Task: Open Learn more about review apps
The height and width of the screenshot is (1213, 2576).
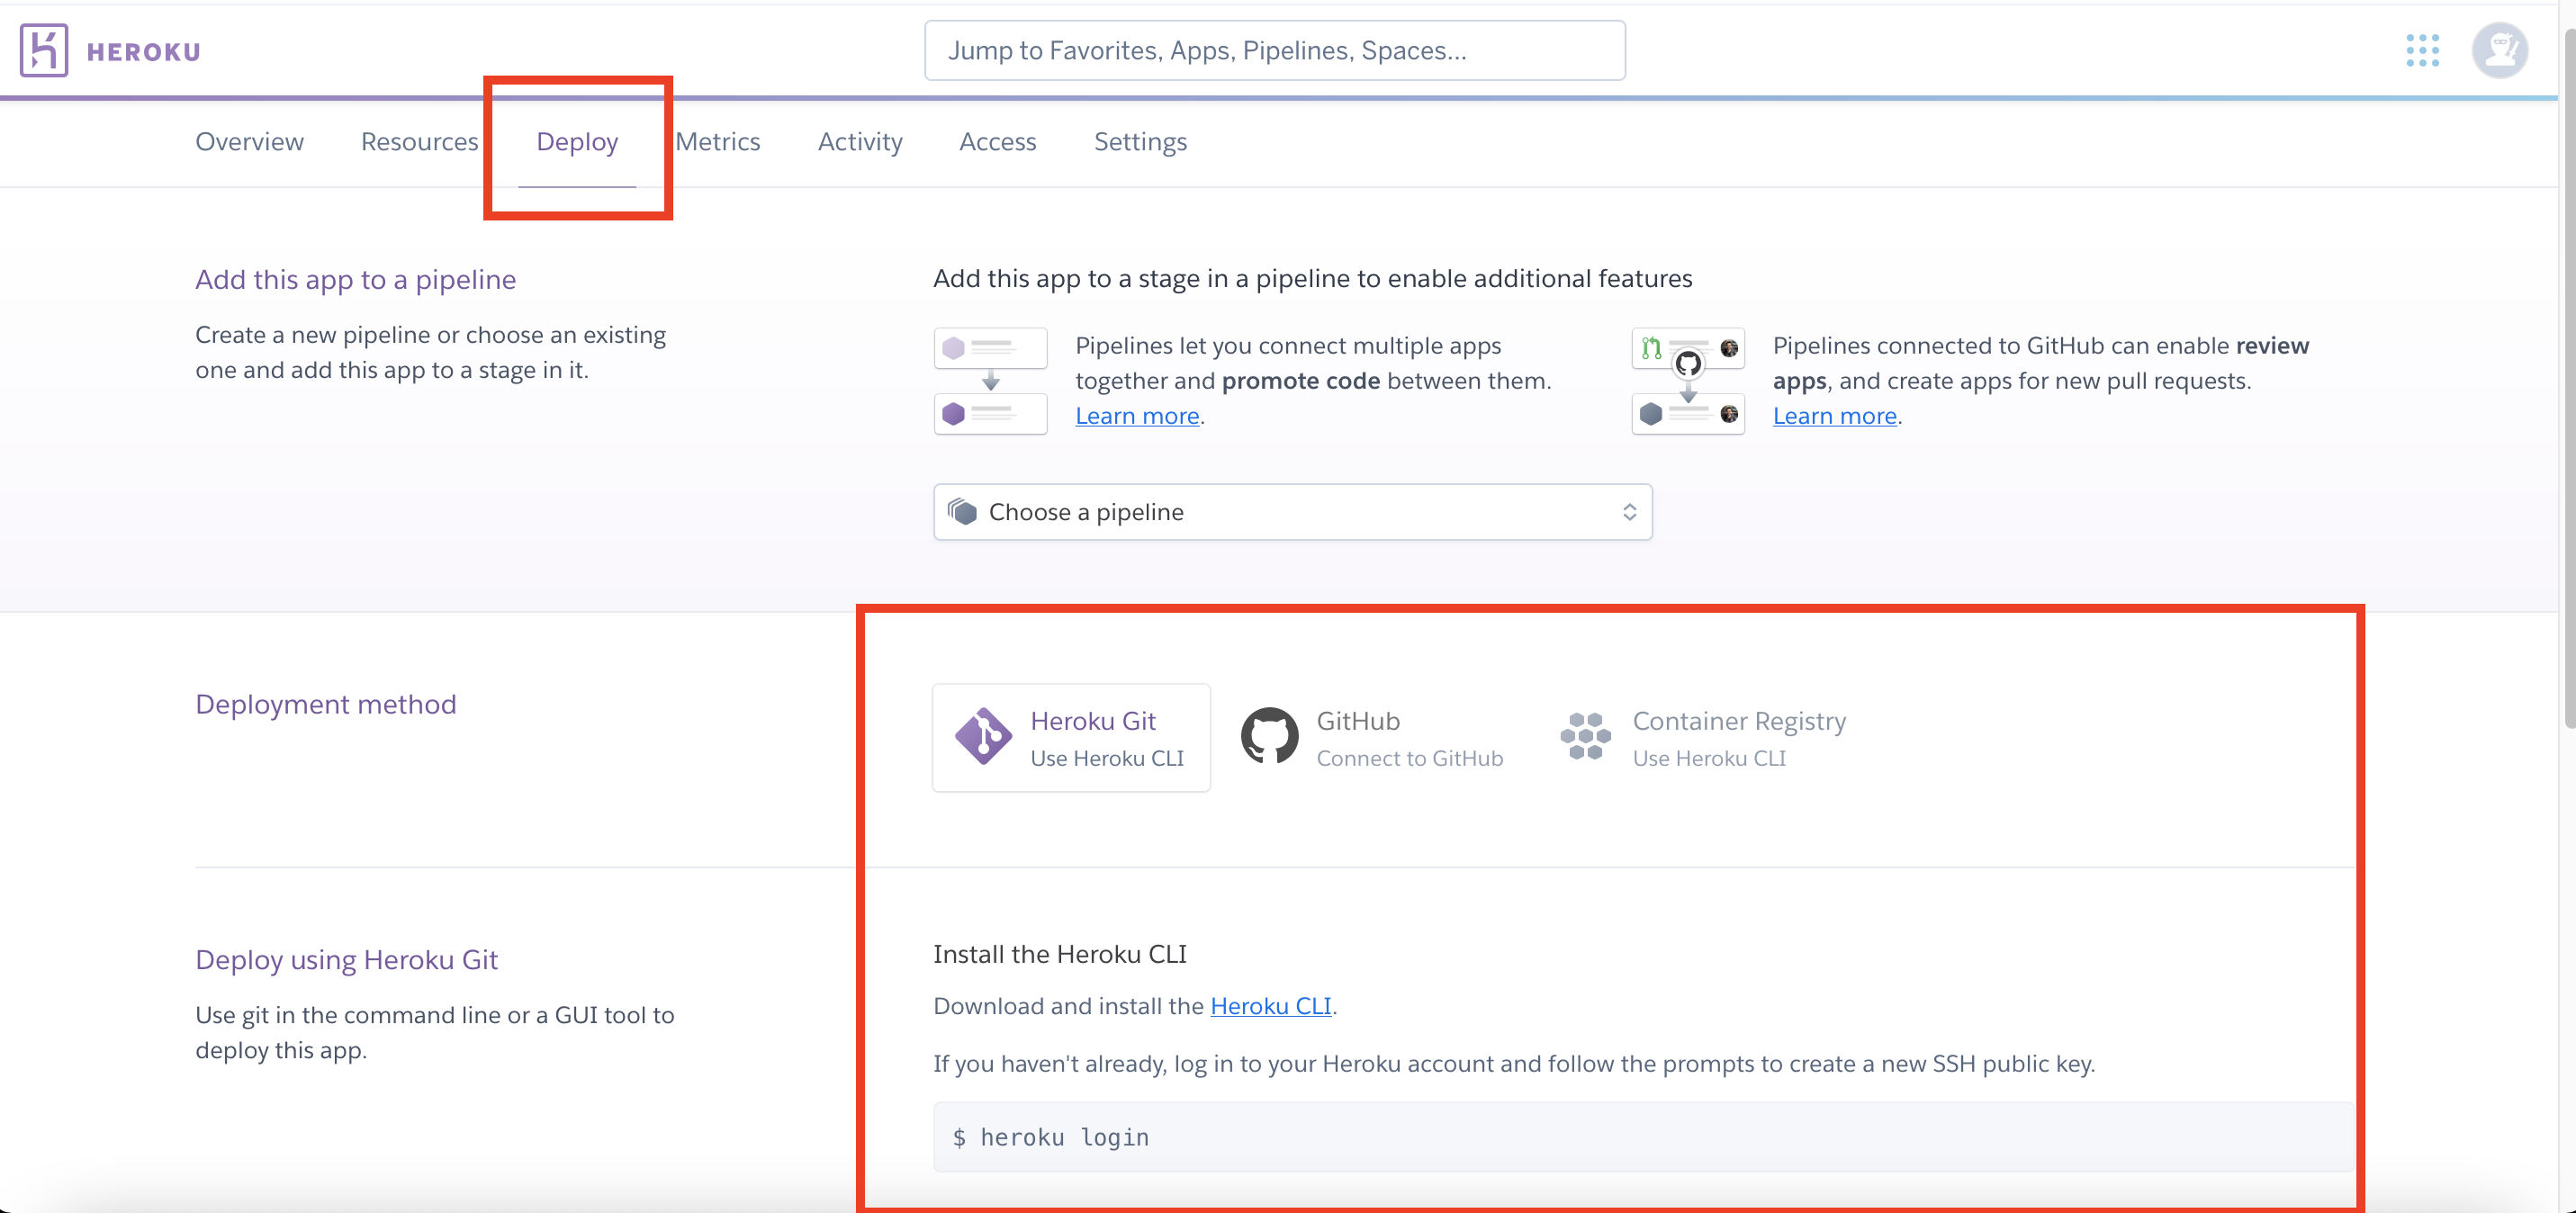Action: [1834, 416]
